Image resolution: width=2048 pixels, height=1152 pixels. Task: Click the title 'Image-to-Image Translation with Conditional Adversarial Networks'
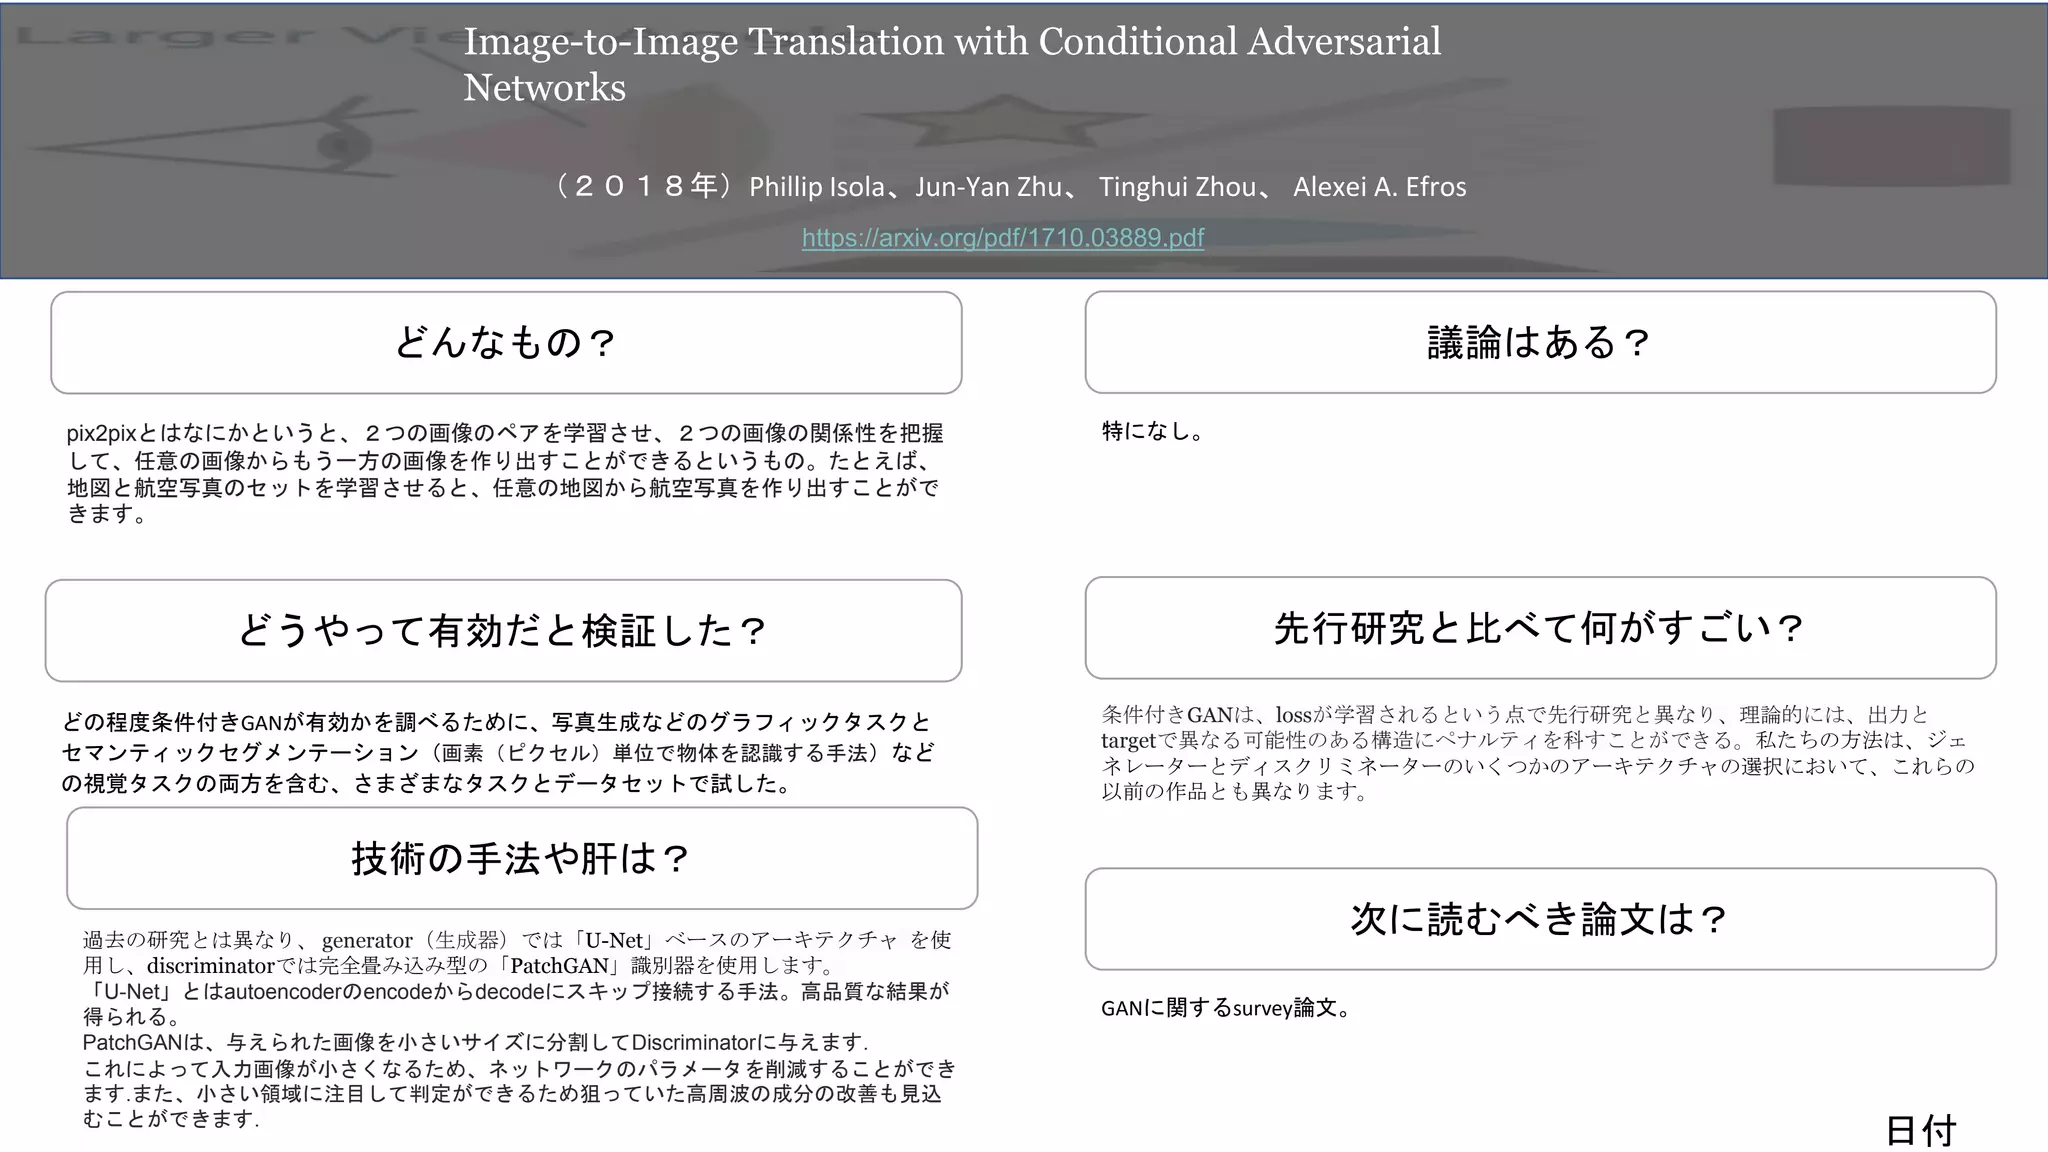952,64
